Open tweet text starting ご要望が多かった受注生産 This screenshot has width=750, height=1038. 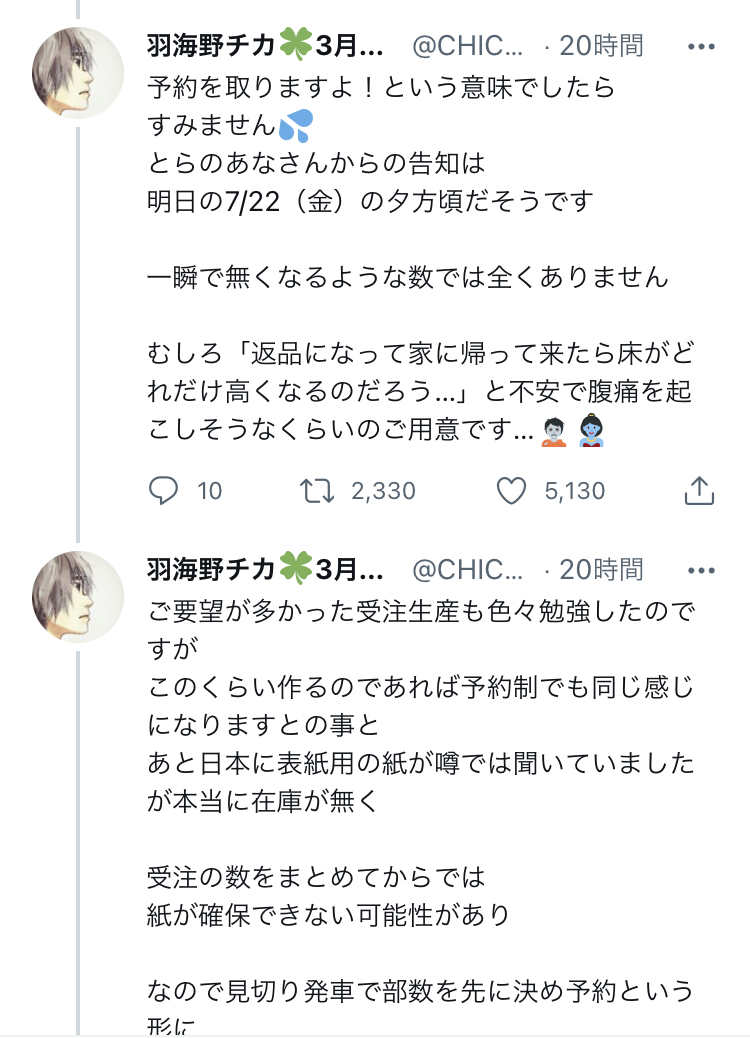[420, 610]
